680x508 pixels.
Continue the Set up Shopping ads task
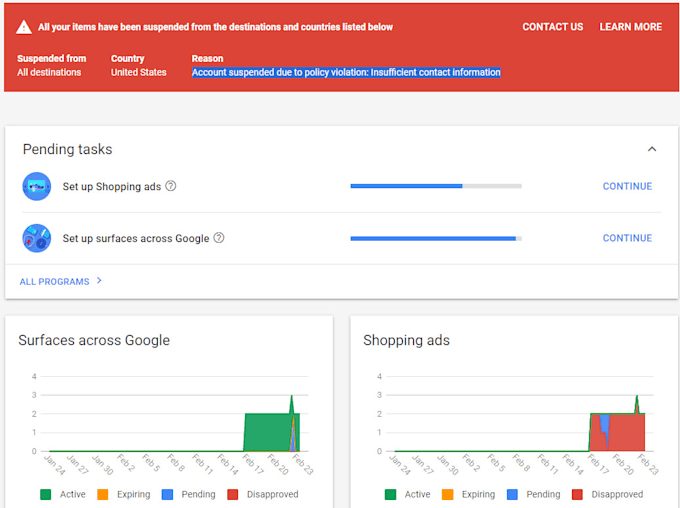pyautogui.click(x=627, y=186)
